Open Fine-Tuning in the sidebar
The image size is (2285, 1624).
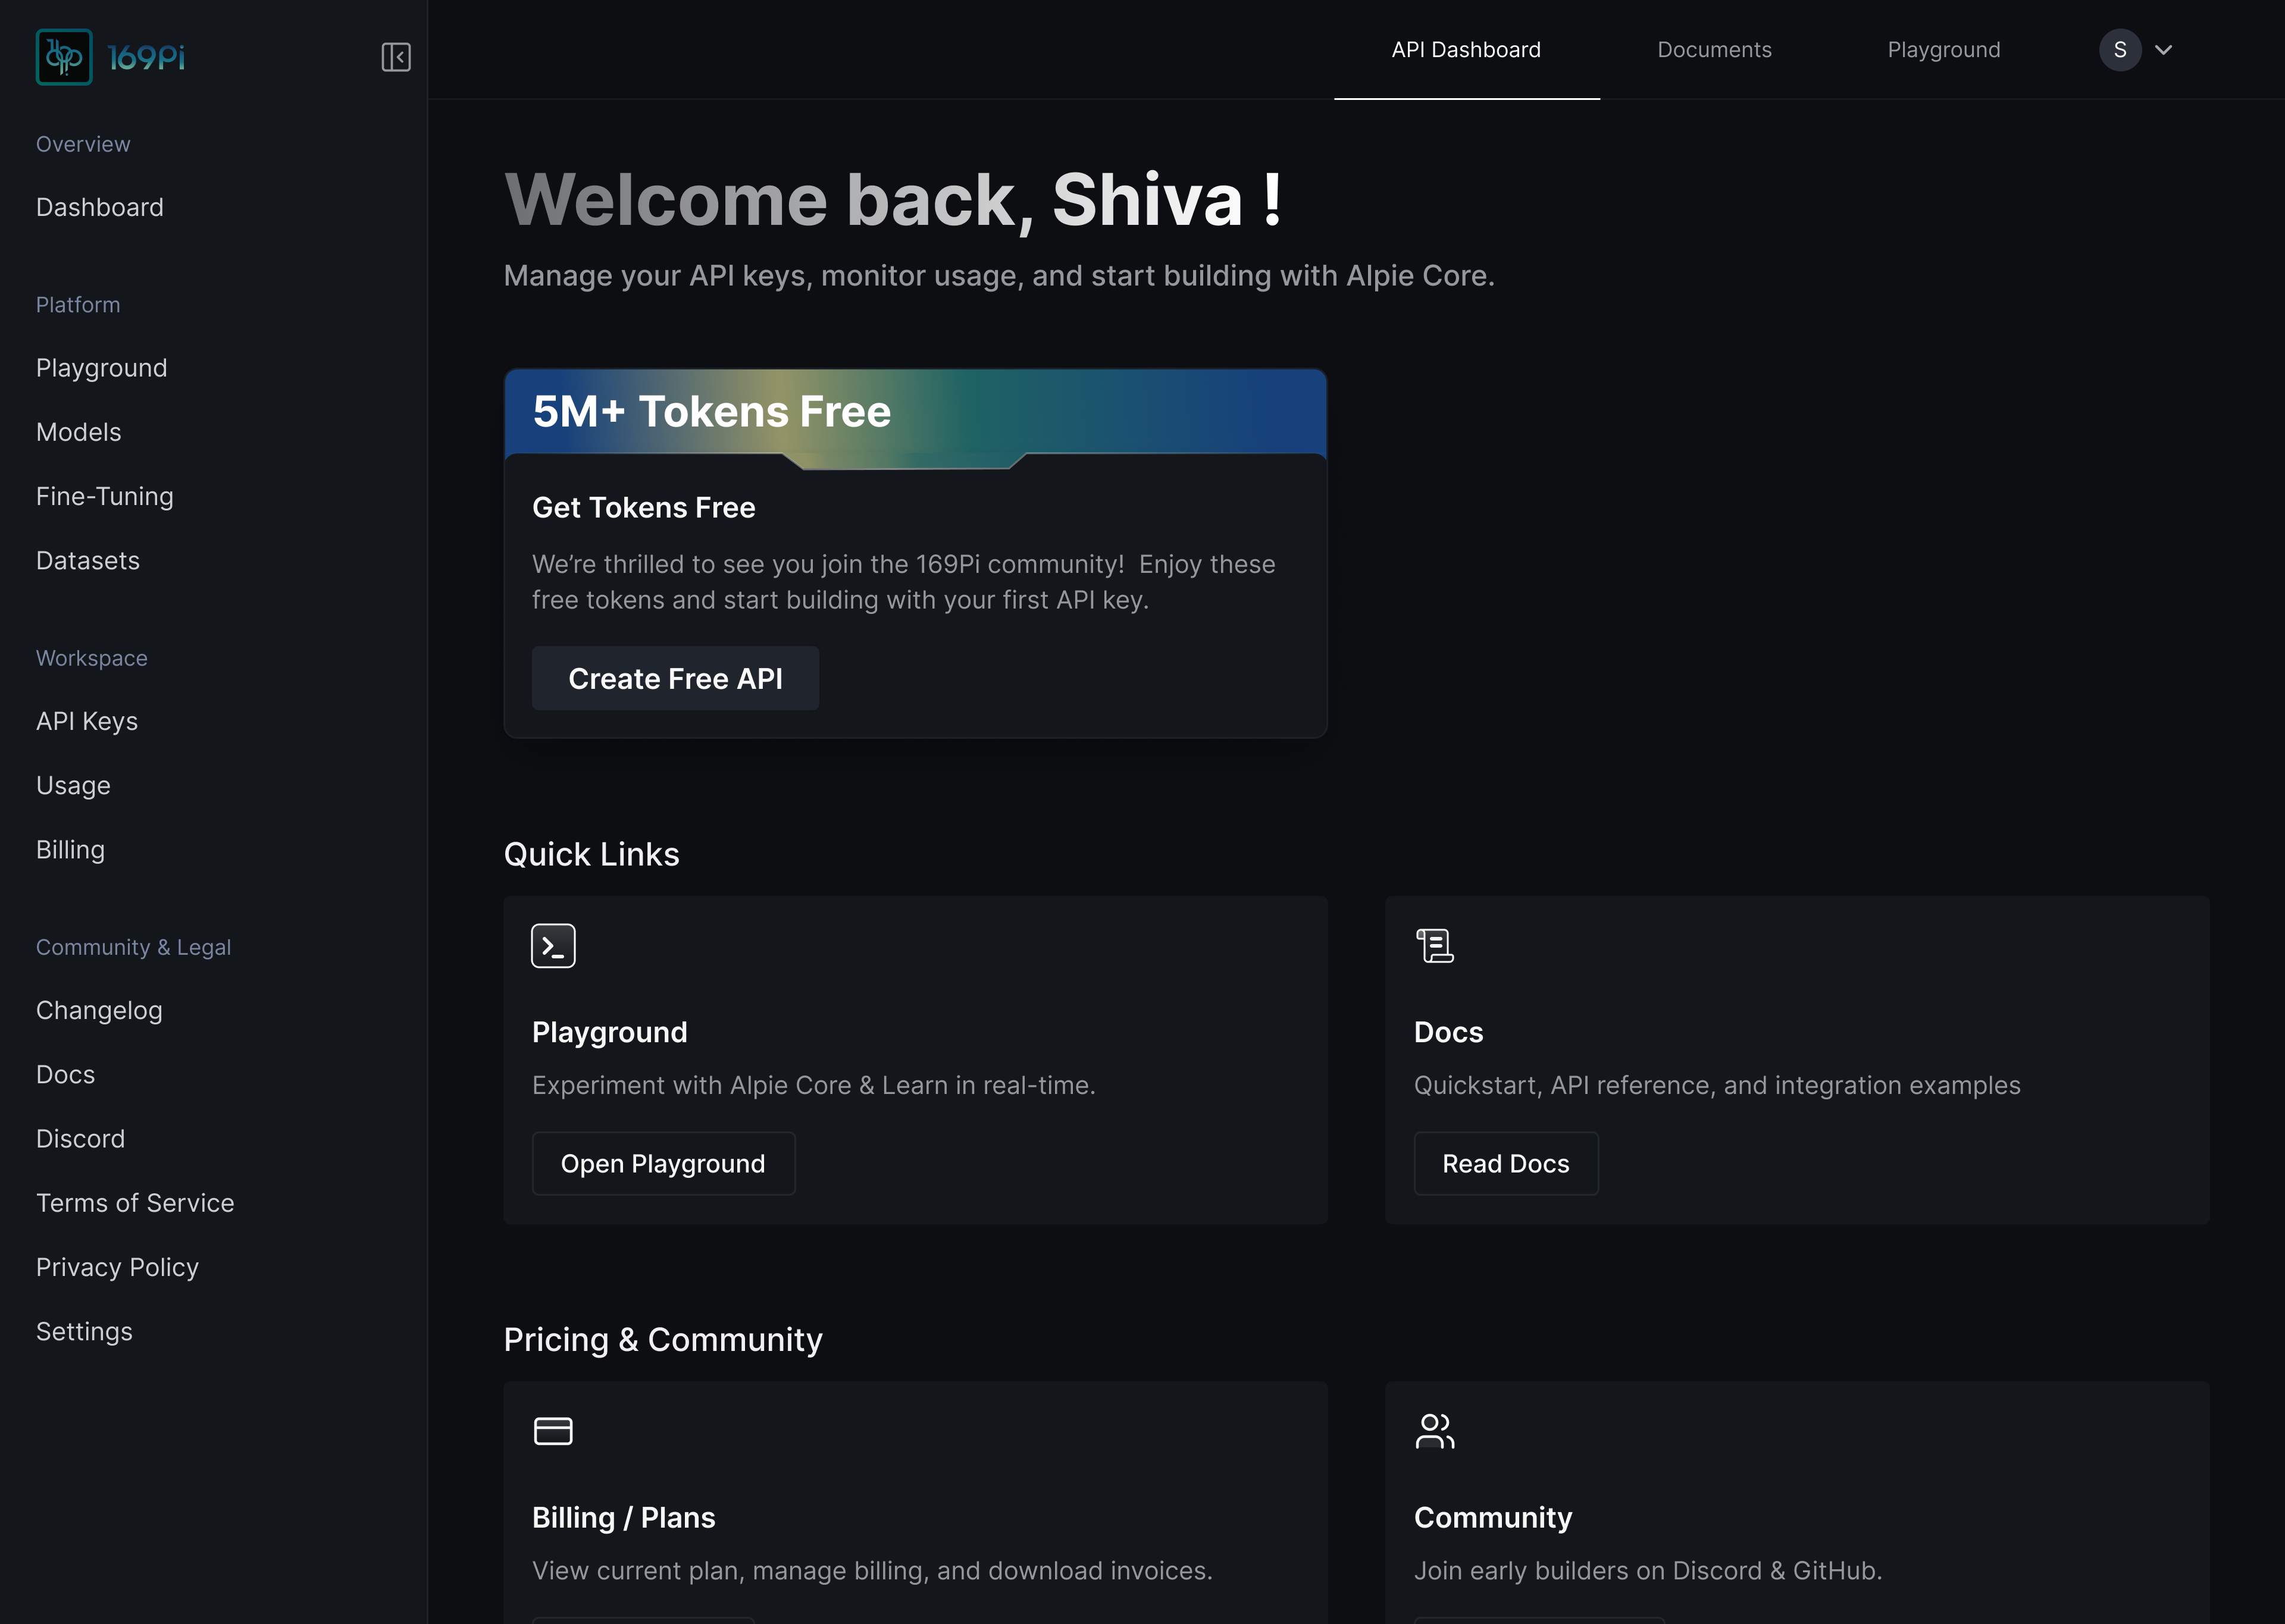point(105,496)
